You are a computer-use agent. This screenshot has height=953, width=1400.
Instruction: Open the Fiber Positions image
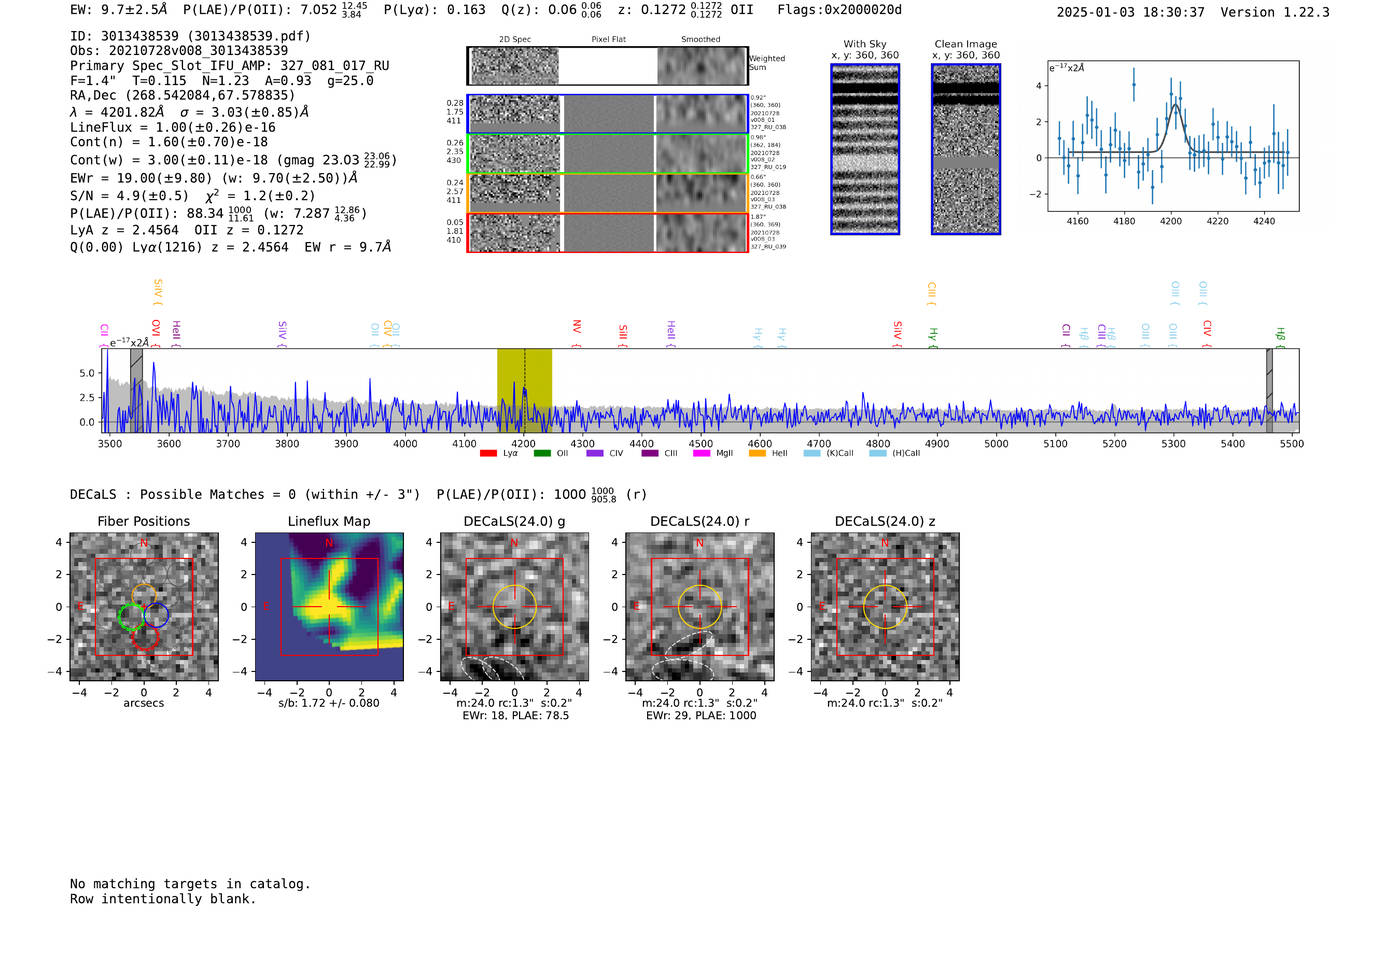click(144, 607)
